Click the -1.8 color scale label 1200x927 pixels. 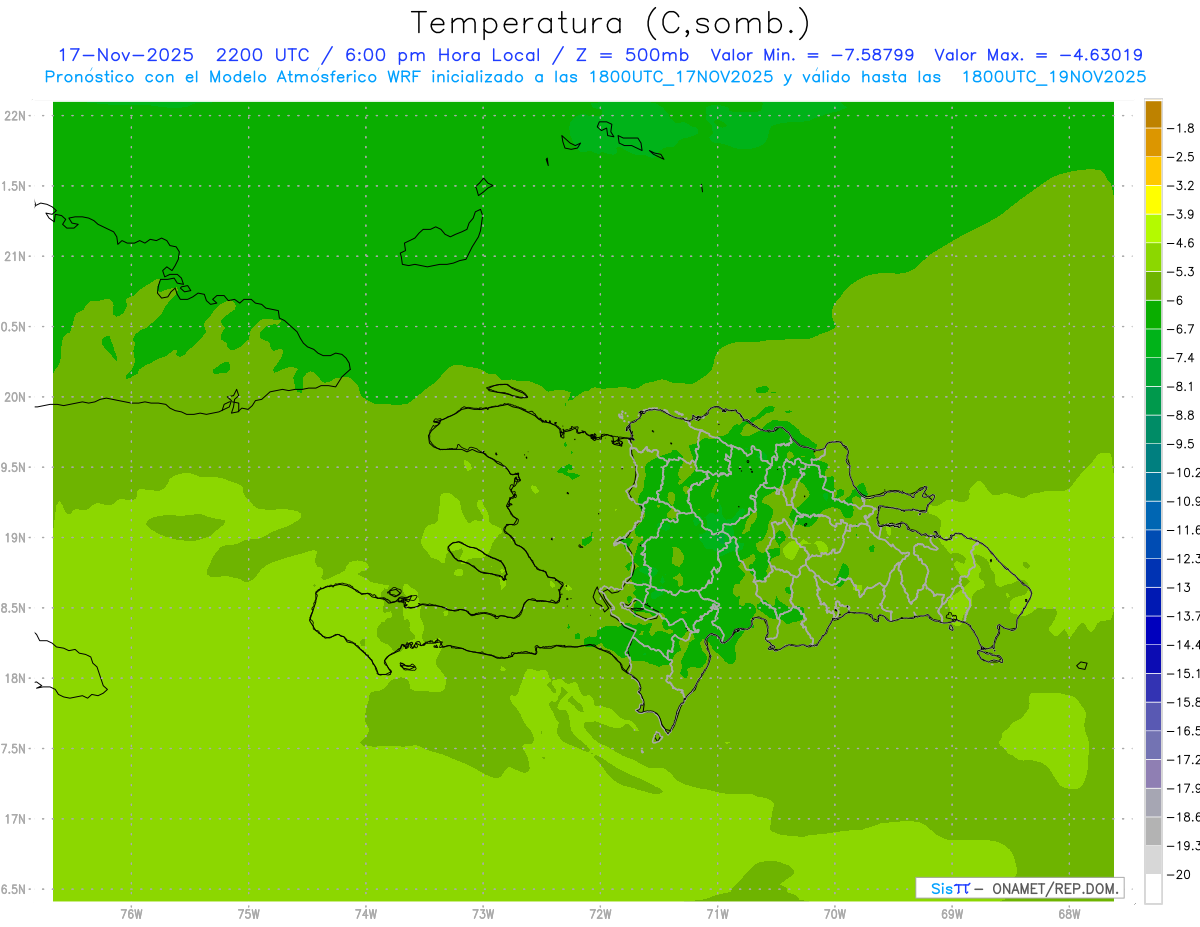point(1181,128)
